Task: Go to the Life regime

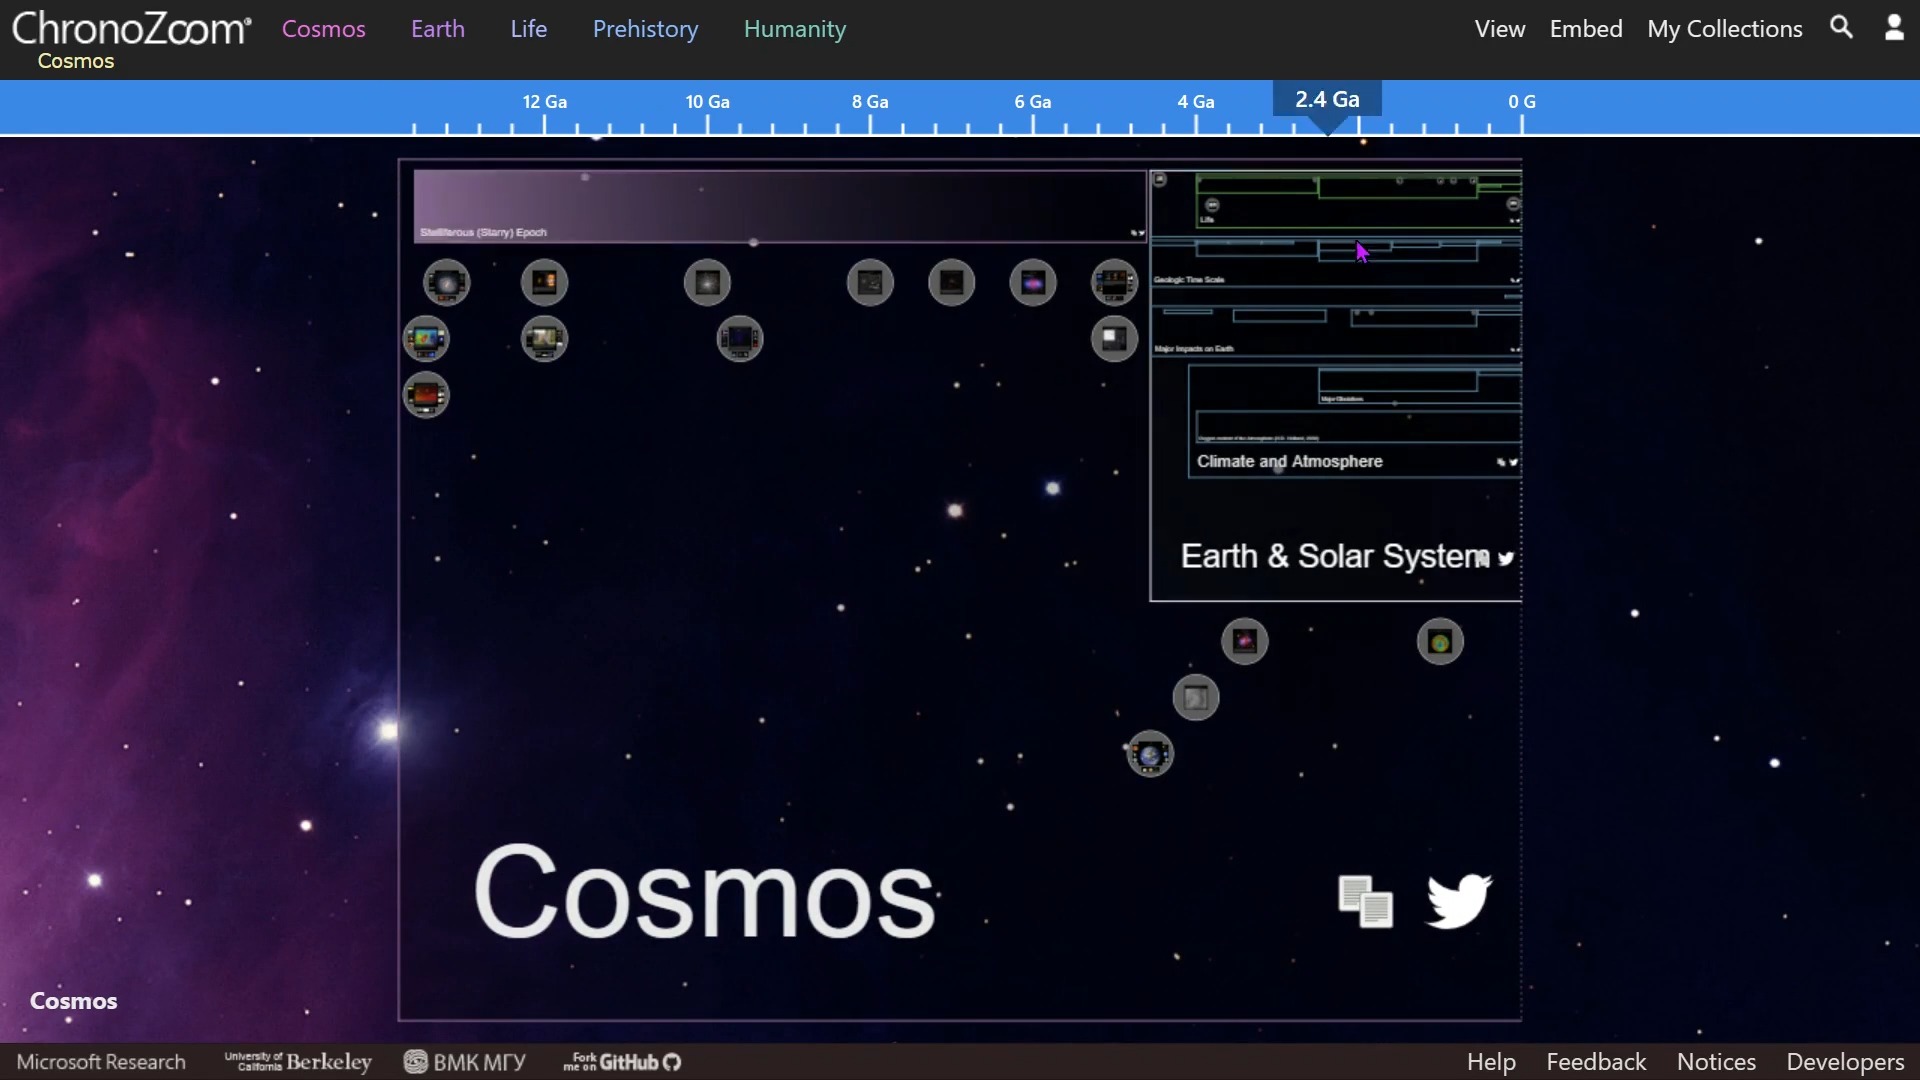Action: tap(529, 29)
